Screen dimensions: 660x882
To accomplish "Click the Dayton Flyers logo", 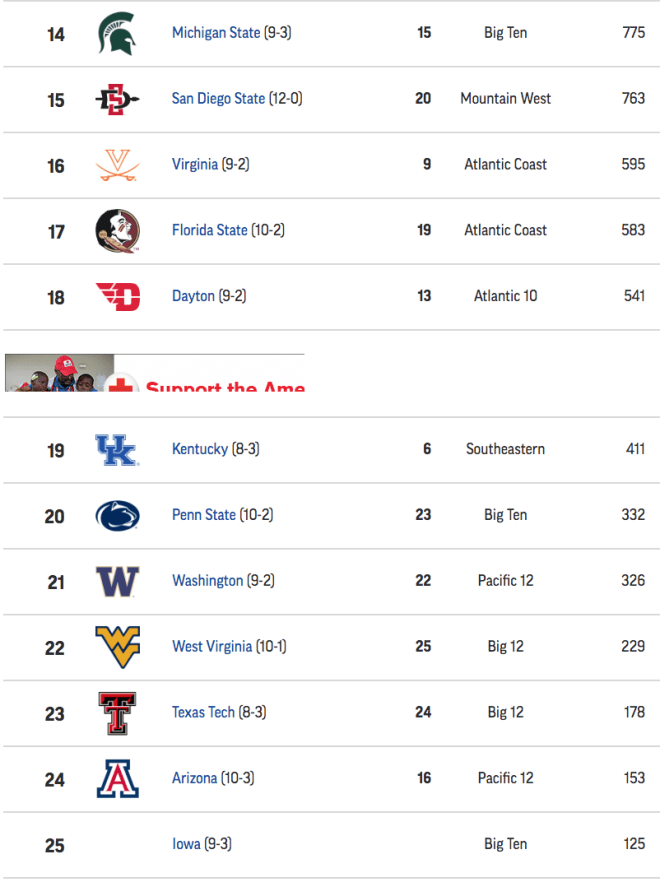I will click(x=118, y=296).
